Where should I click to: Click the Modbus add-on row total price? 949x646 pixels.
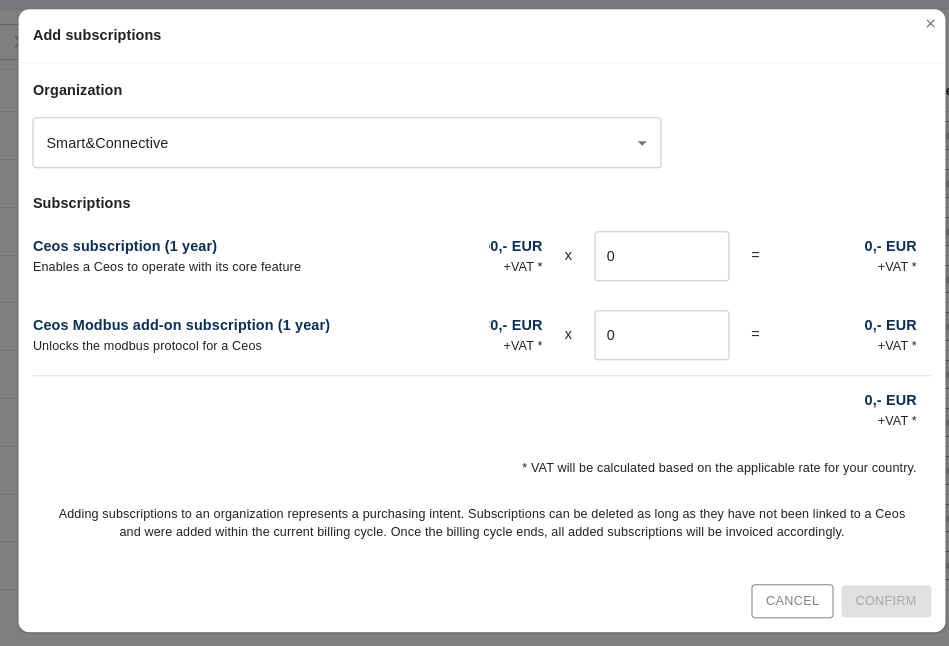pos(889,325)
